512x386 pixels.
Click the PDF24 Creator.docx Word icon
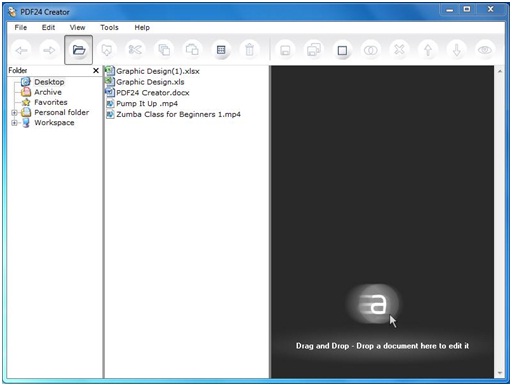[110, 92]
